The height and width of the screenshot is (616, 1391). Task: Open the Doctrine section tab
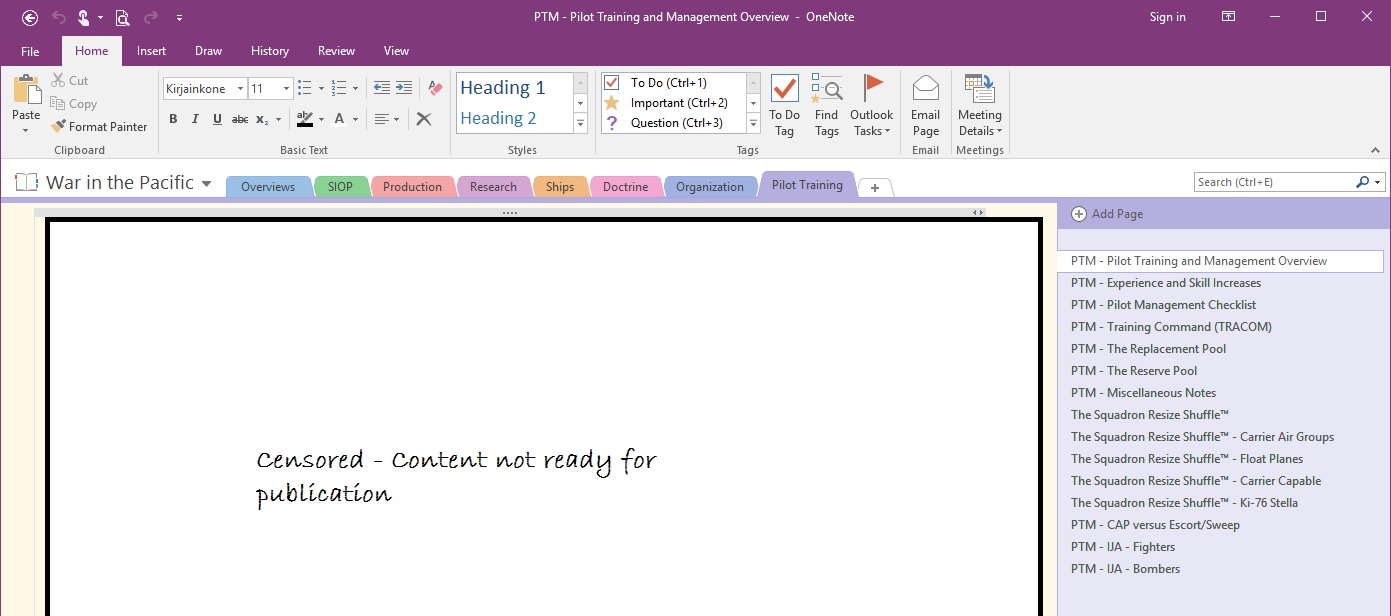[626, 187]
